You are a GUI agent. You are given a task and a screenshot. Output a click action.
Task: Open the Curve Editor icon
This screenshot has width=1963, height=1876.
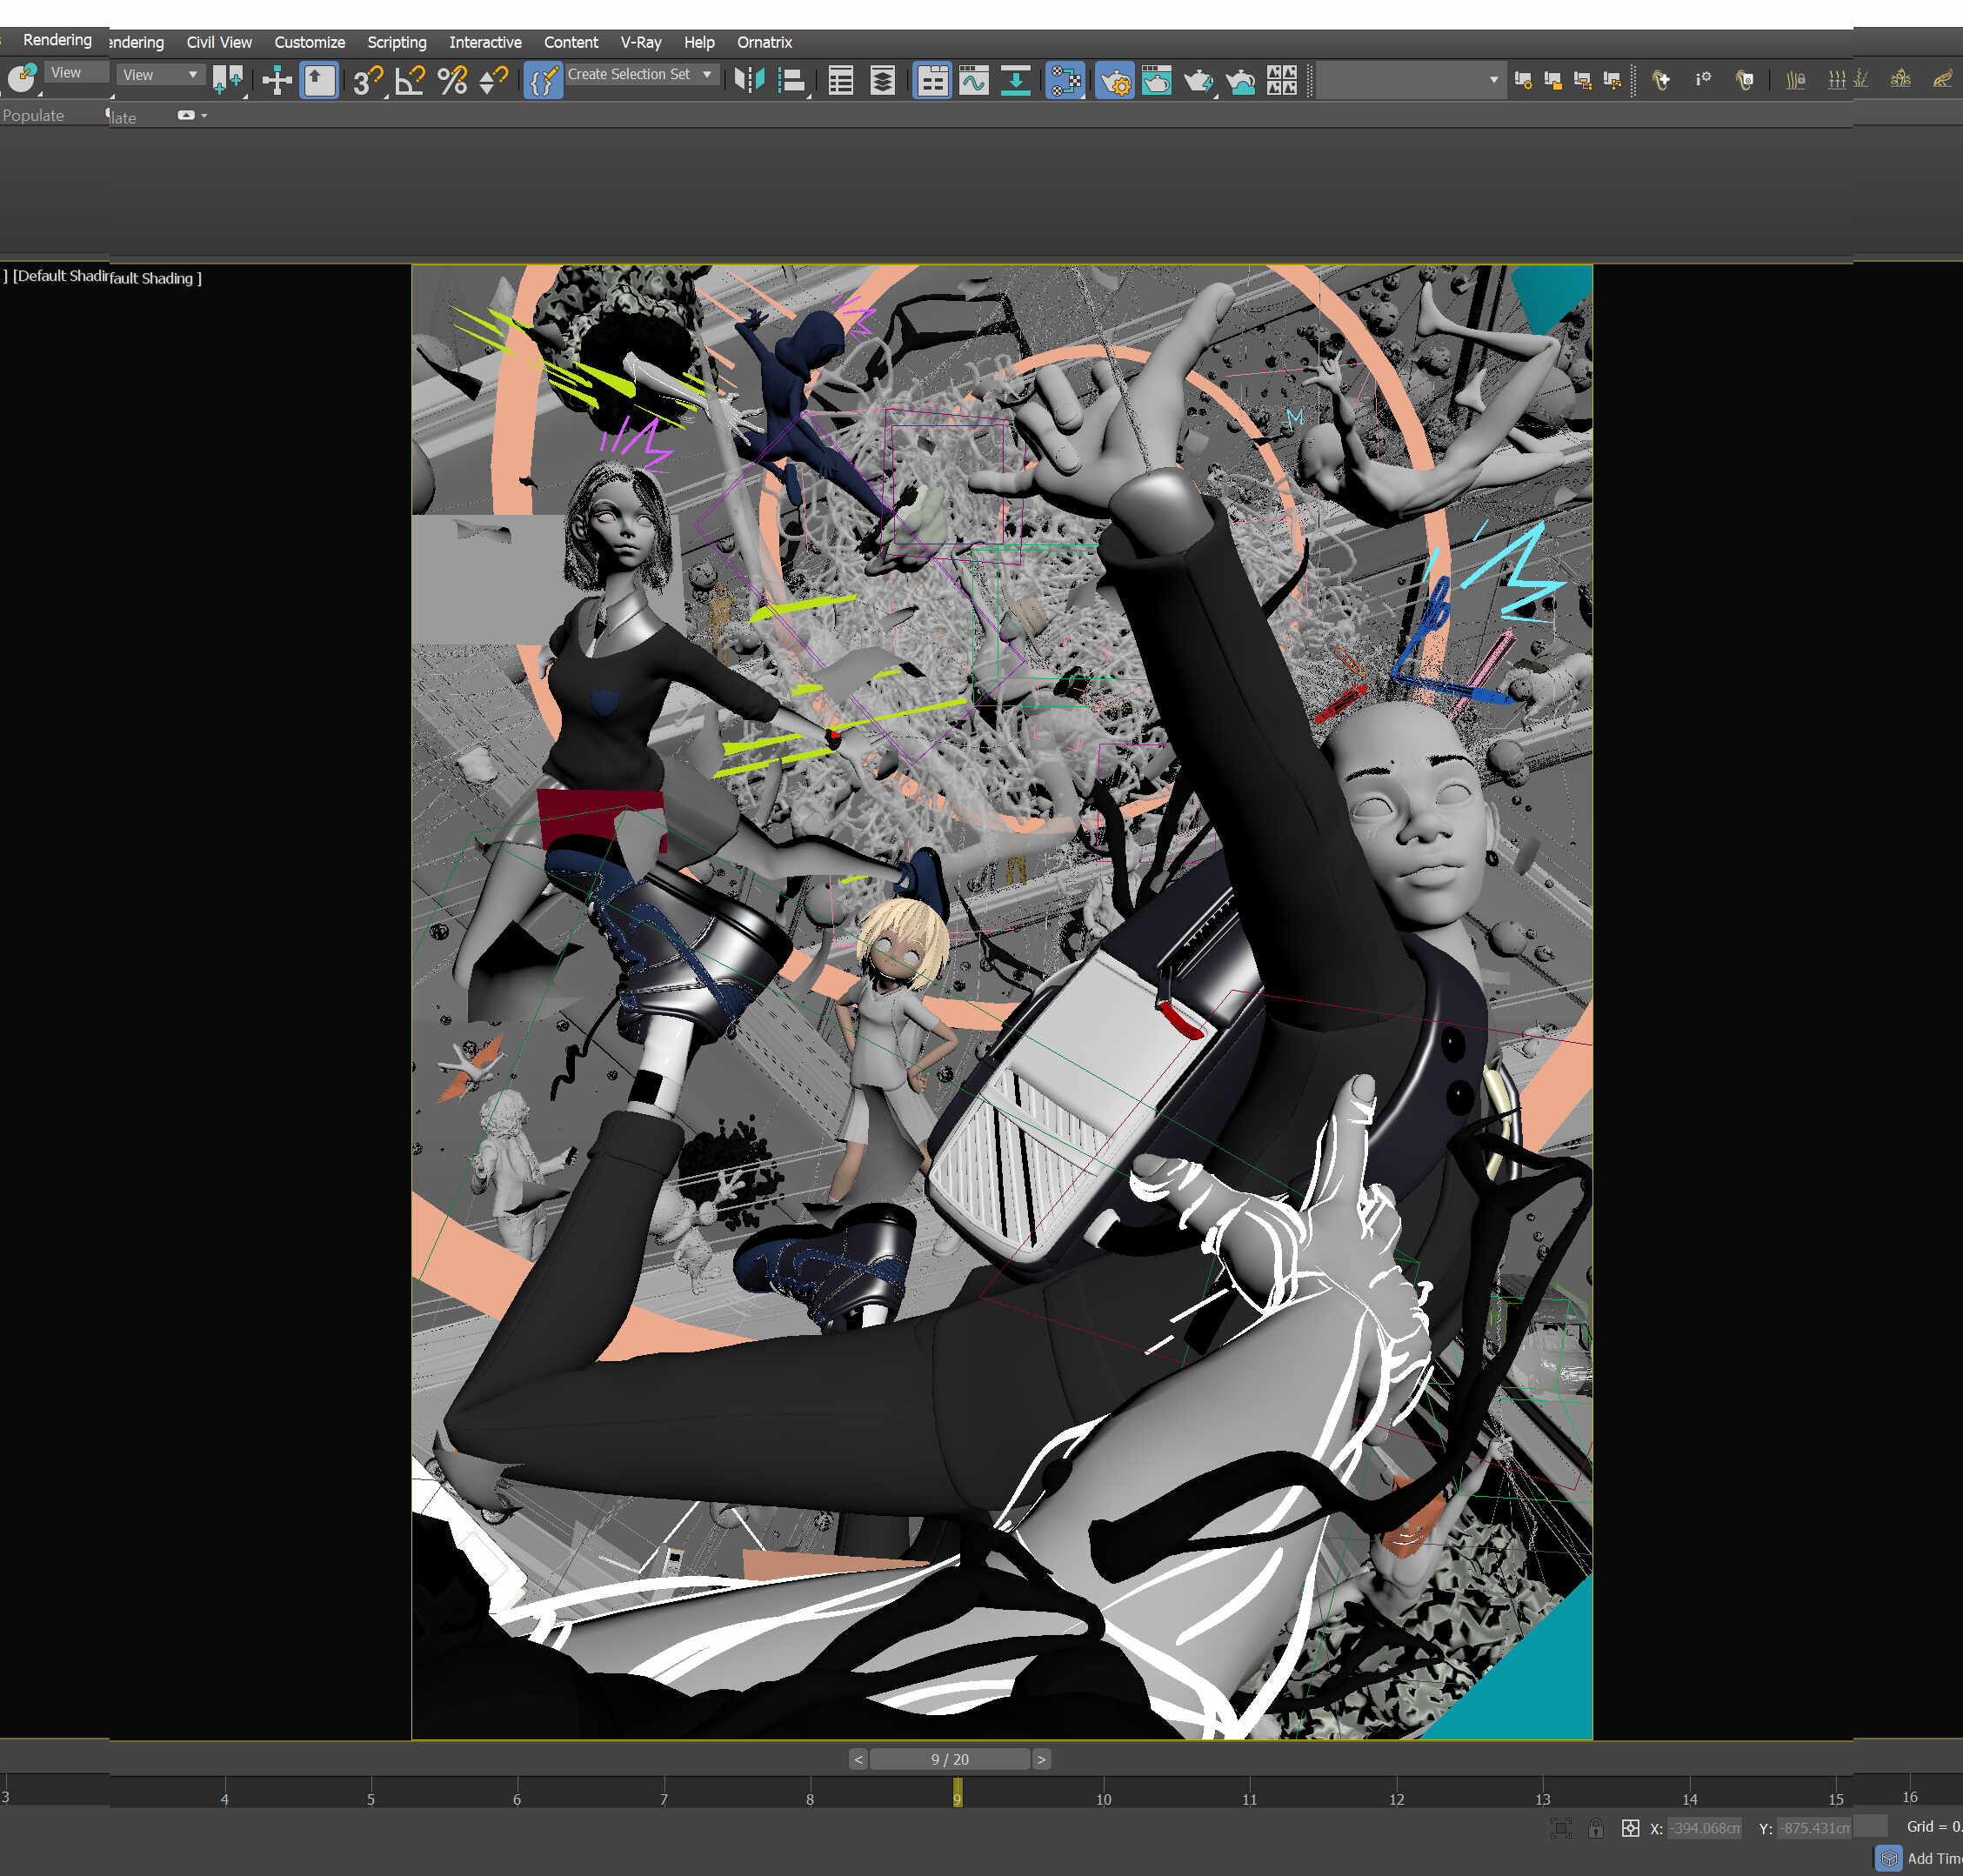click(973, 80)
